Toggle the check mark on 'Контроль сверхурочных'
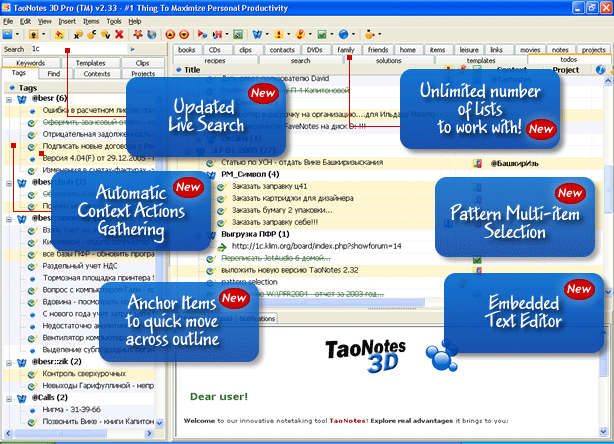614x444 pixels. point(32,374)
